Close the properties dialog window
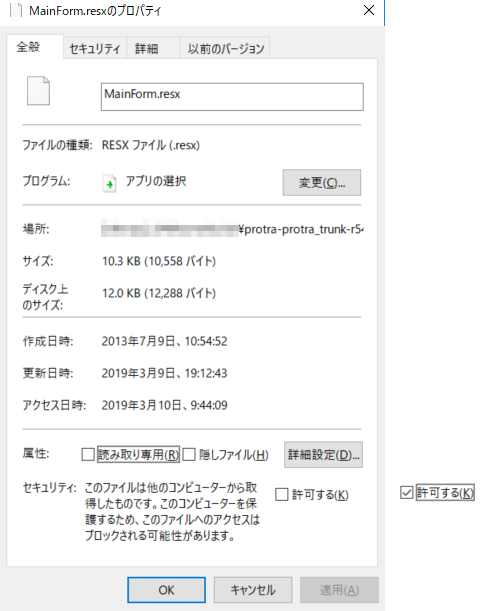 369,11
